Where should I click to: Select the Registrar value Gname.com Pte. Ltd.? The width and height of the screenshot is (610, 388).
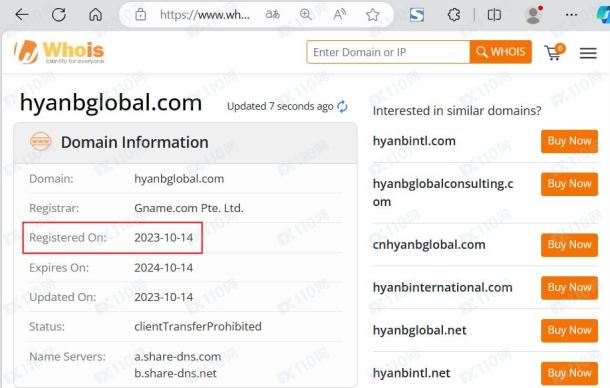tap(189, 208)
